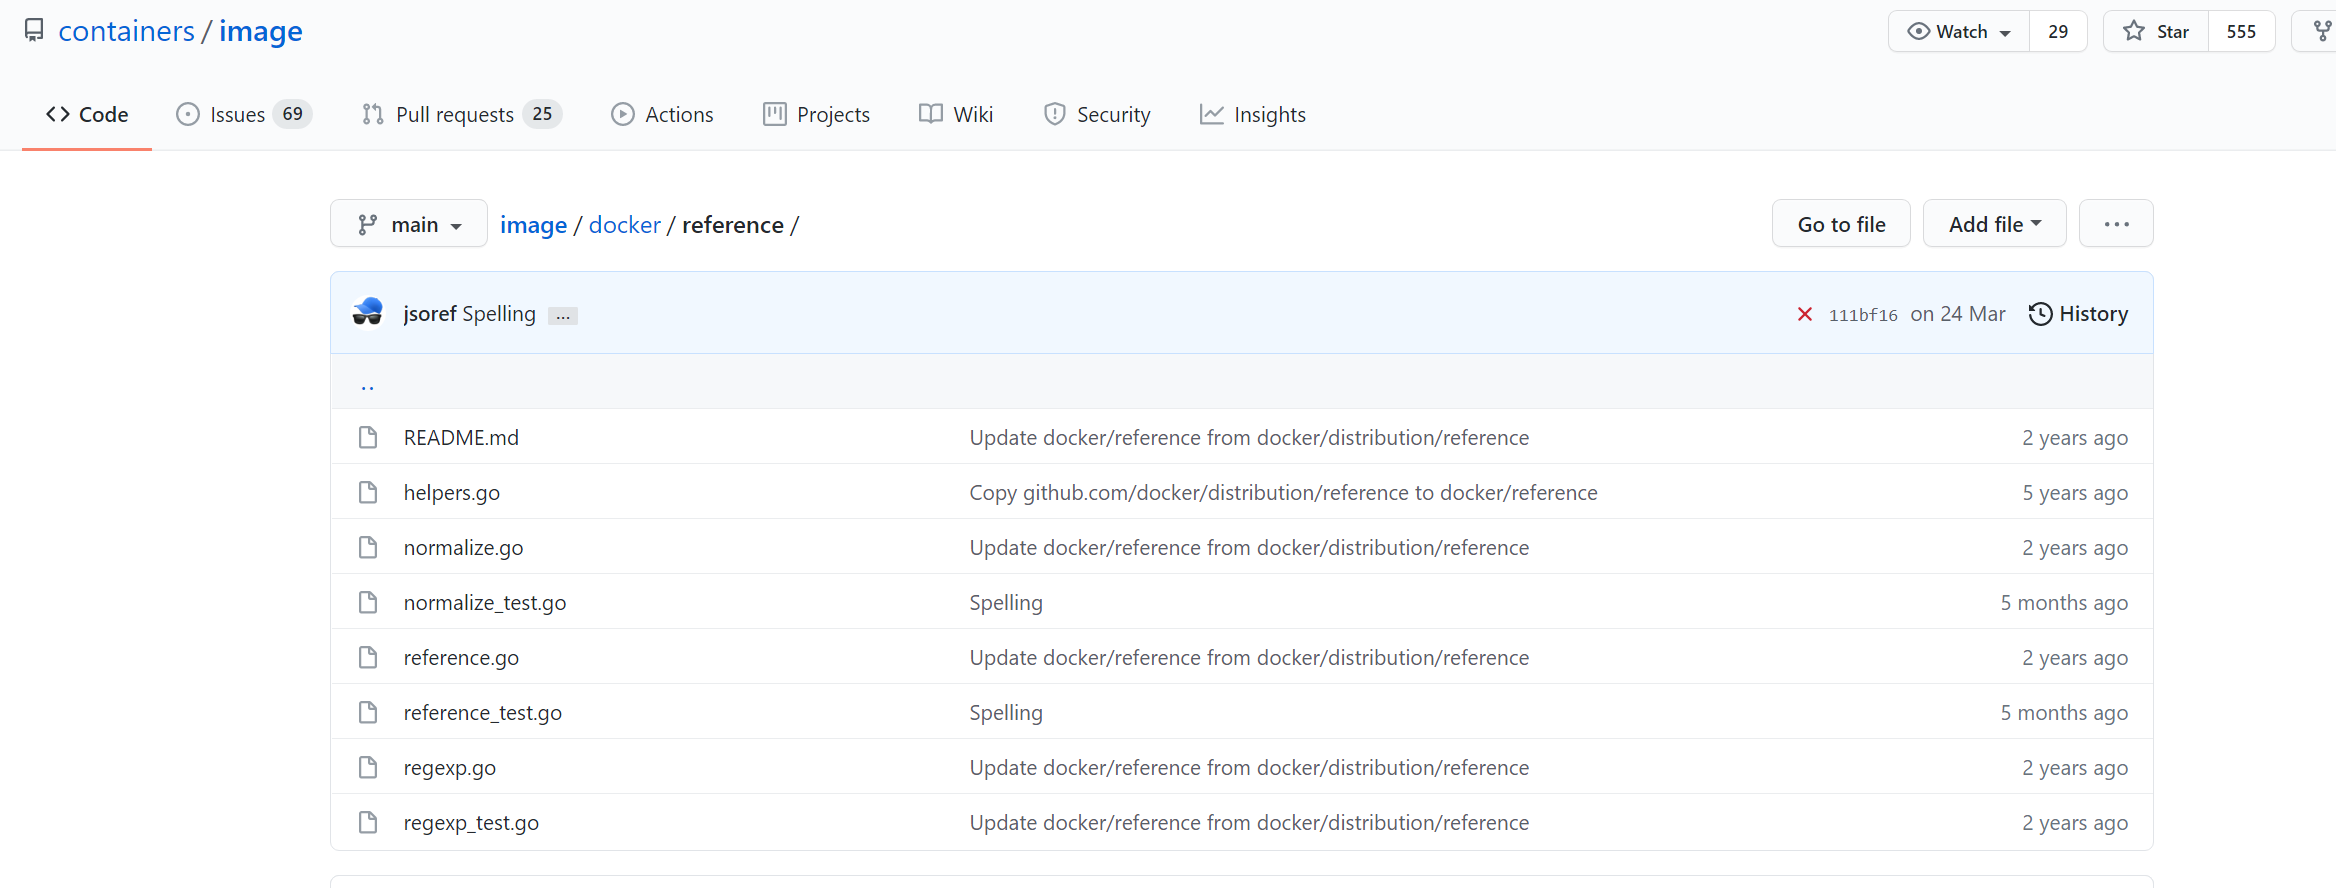Click the file icon next to normalize.go

368,547
